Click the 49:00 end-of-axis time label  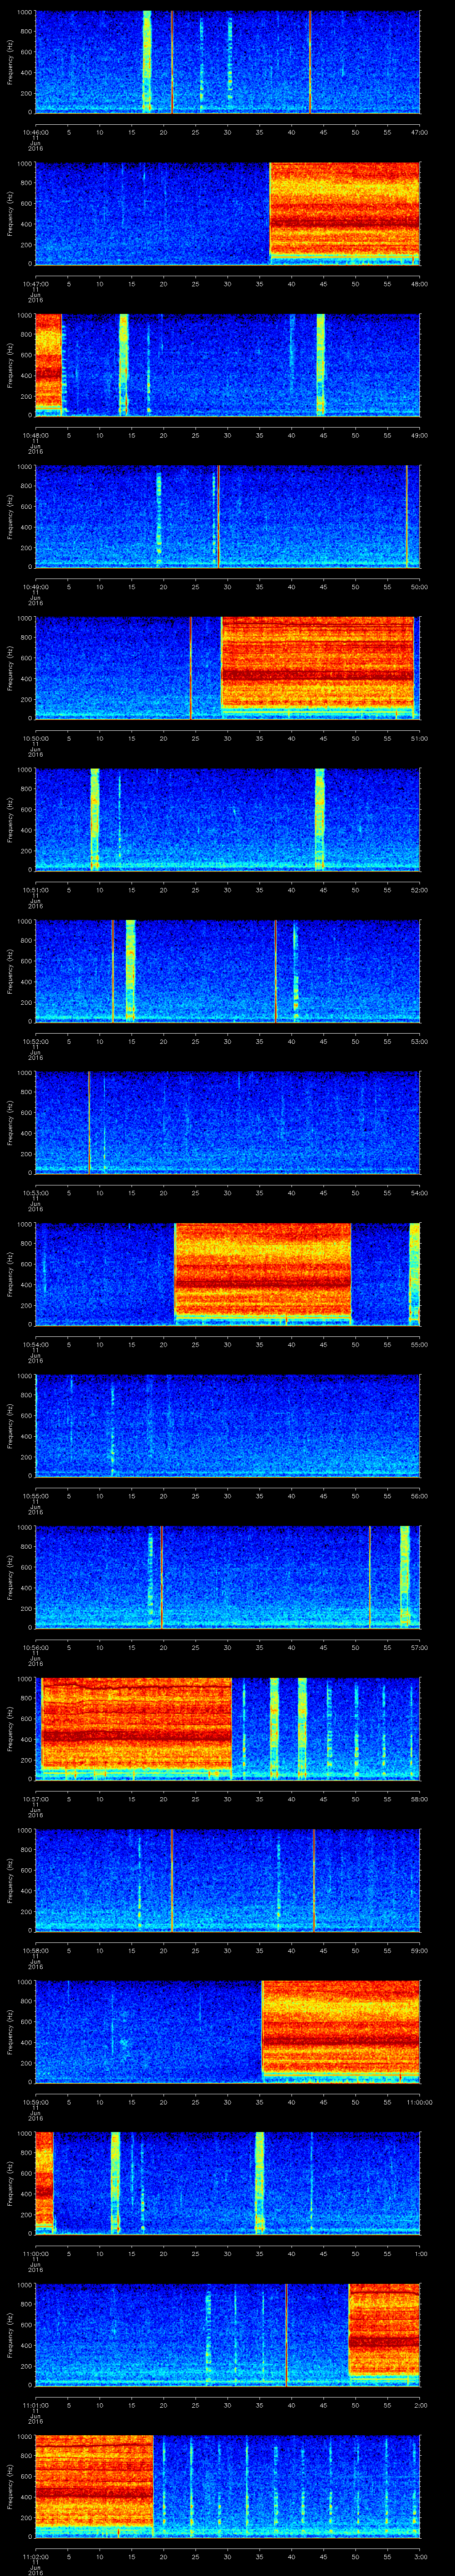[419, 435]
